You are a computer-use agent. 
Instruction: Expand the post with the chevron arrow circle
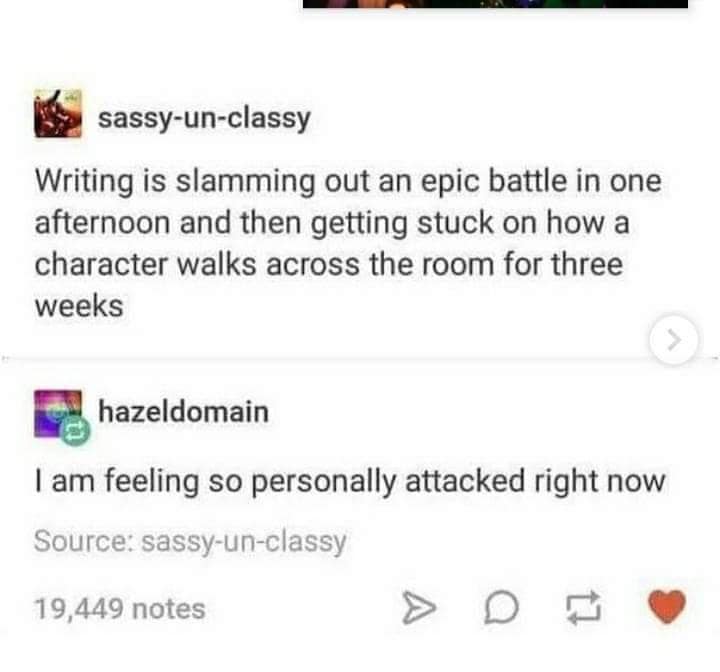[x=674, y=340]
